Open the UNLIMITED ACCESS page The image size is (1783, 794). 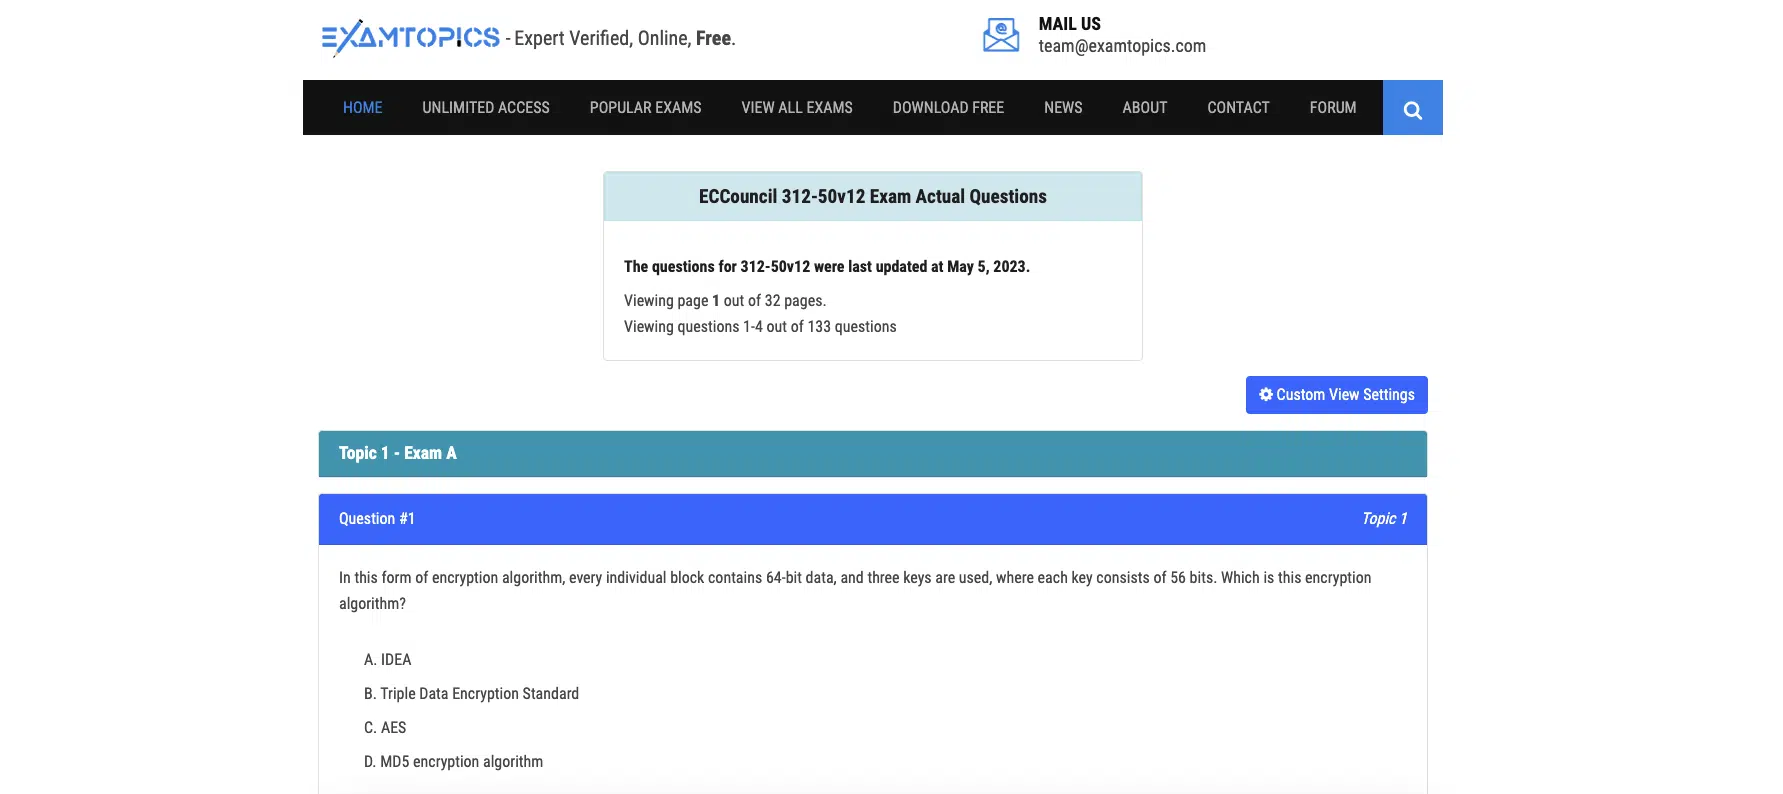pyautogui.click(x=485, y=108)
